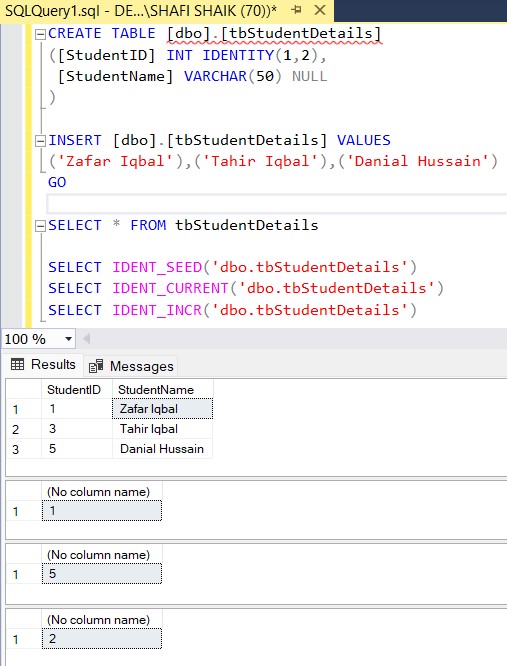
Task: Click the [StudentName] column definition
Action: tap(115, 76)
